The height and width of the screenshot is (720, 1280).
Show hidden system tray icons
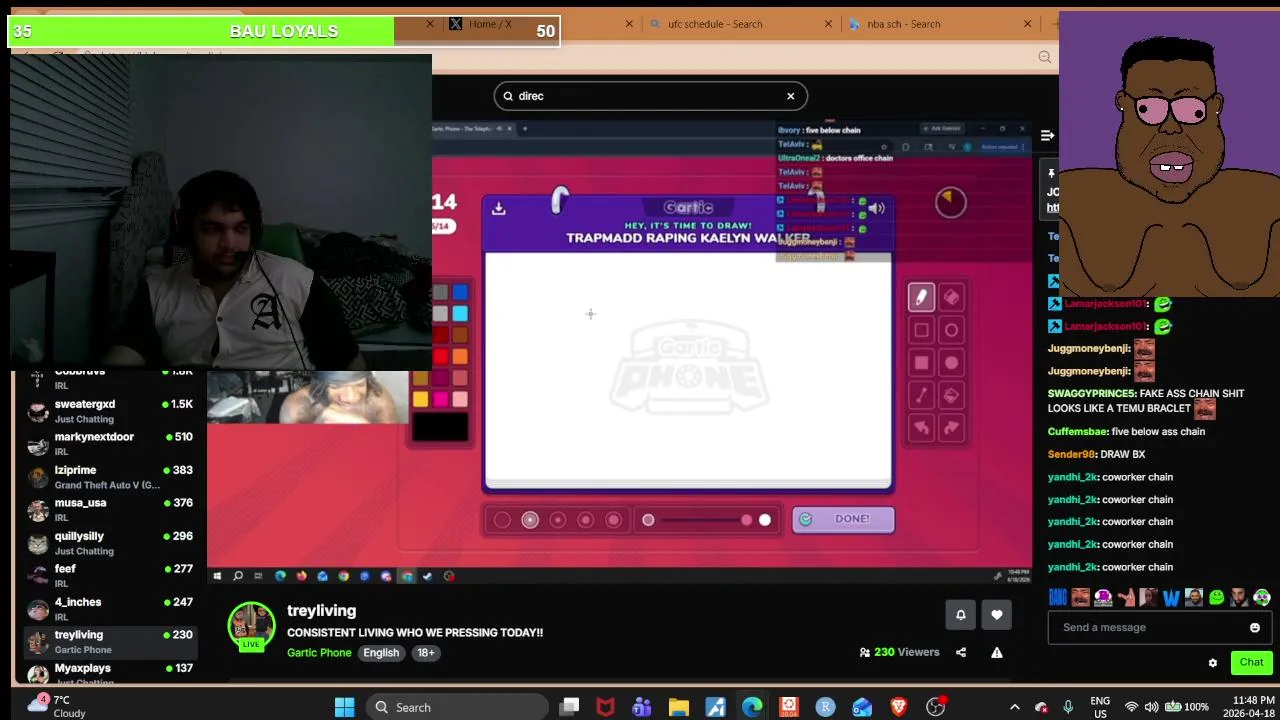pos(1014,707)
